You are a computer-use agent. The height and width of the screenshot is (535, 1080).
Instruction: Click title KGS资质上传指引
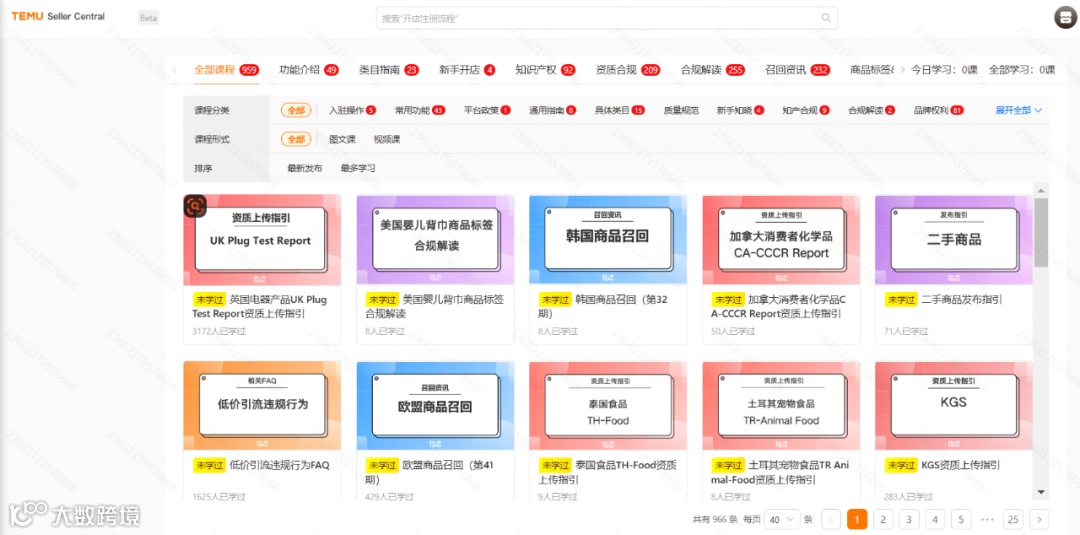(960, 465)
